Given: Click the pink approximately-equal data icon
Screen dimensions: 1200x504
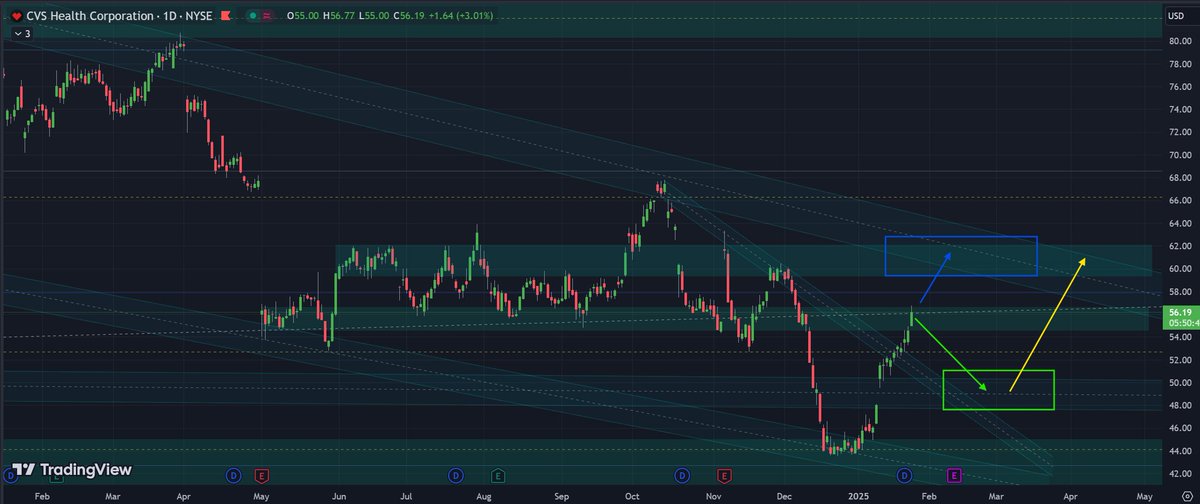Looking at the screenshot, I should coord(267,16).
